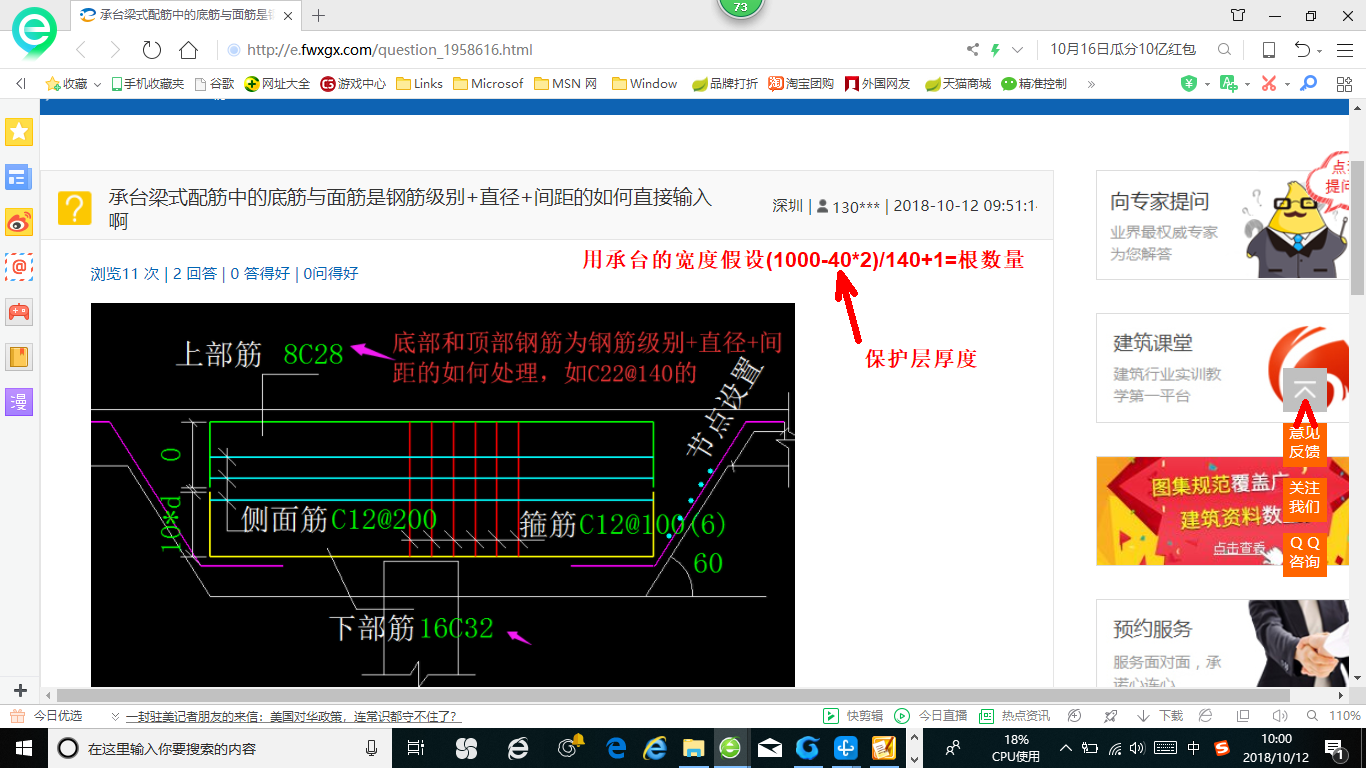Open the MSN 网 bookmark folder
Image resolution: width=1366 pixels, height=768 pixels.
click(x=566, y=84)
